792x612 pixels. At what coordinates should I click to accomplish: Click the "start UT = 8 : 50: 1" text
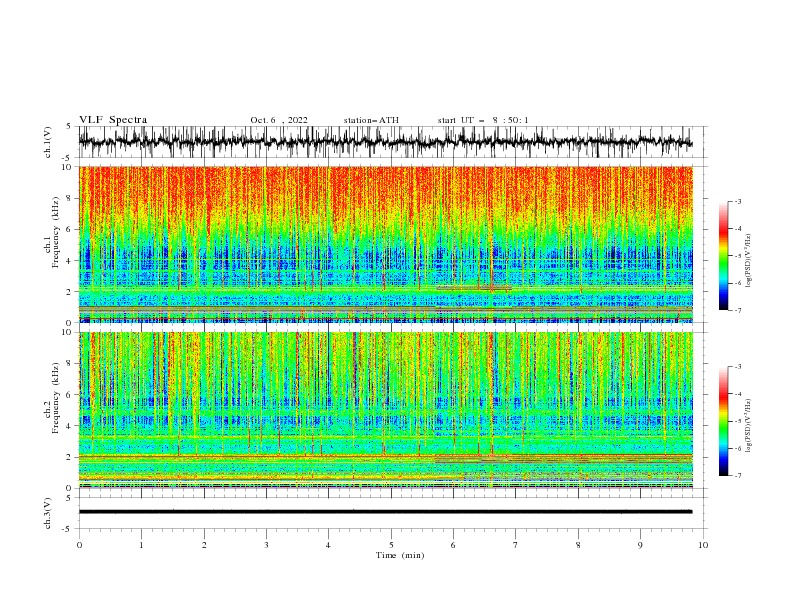click(x=483, y=120)
